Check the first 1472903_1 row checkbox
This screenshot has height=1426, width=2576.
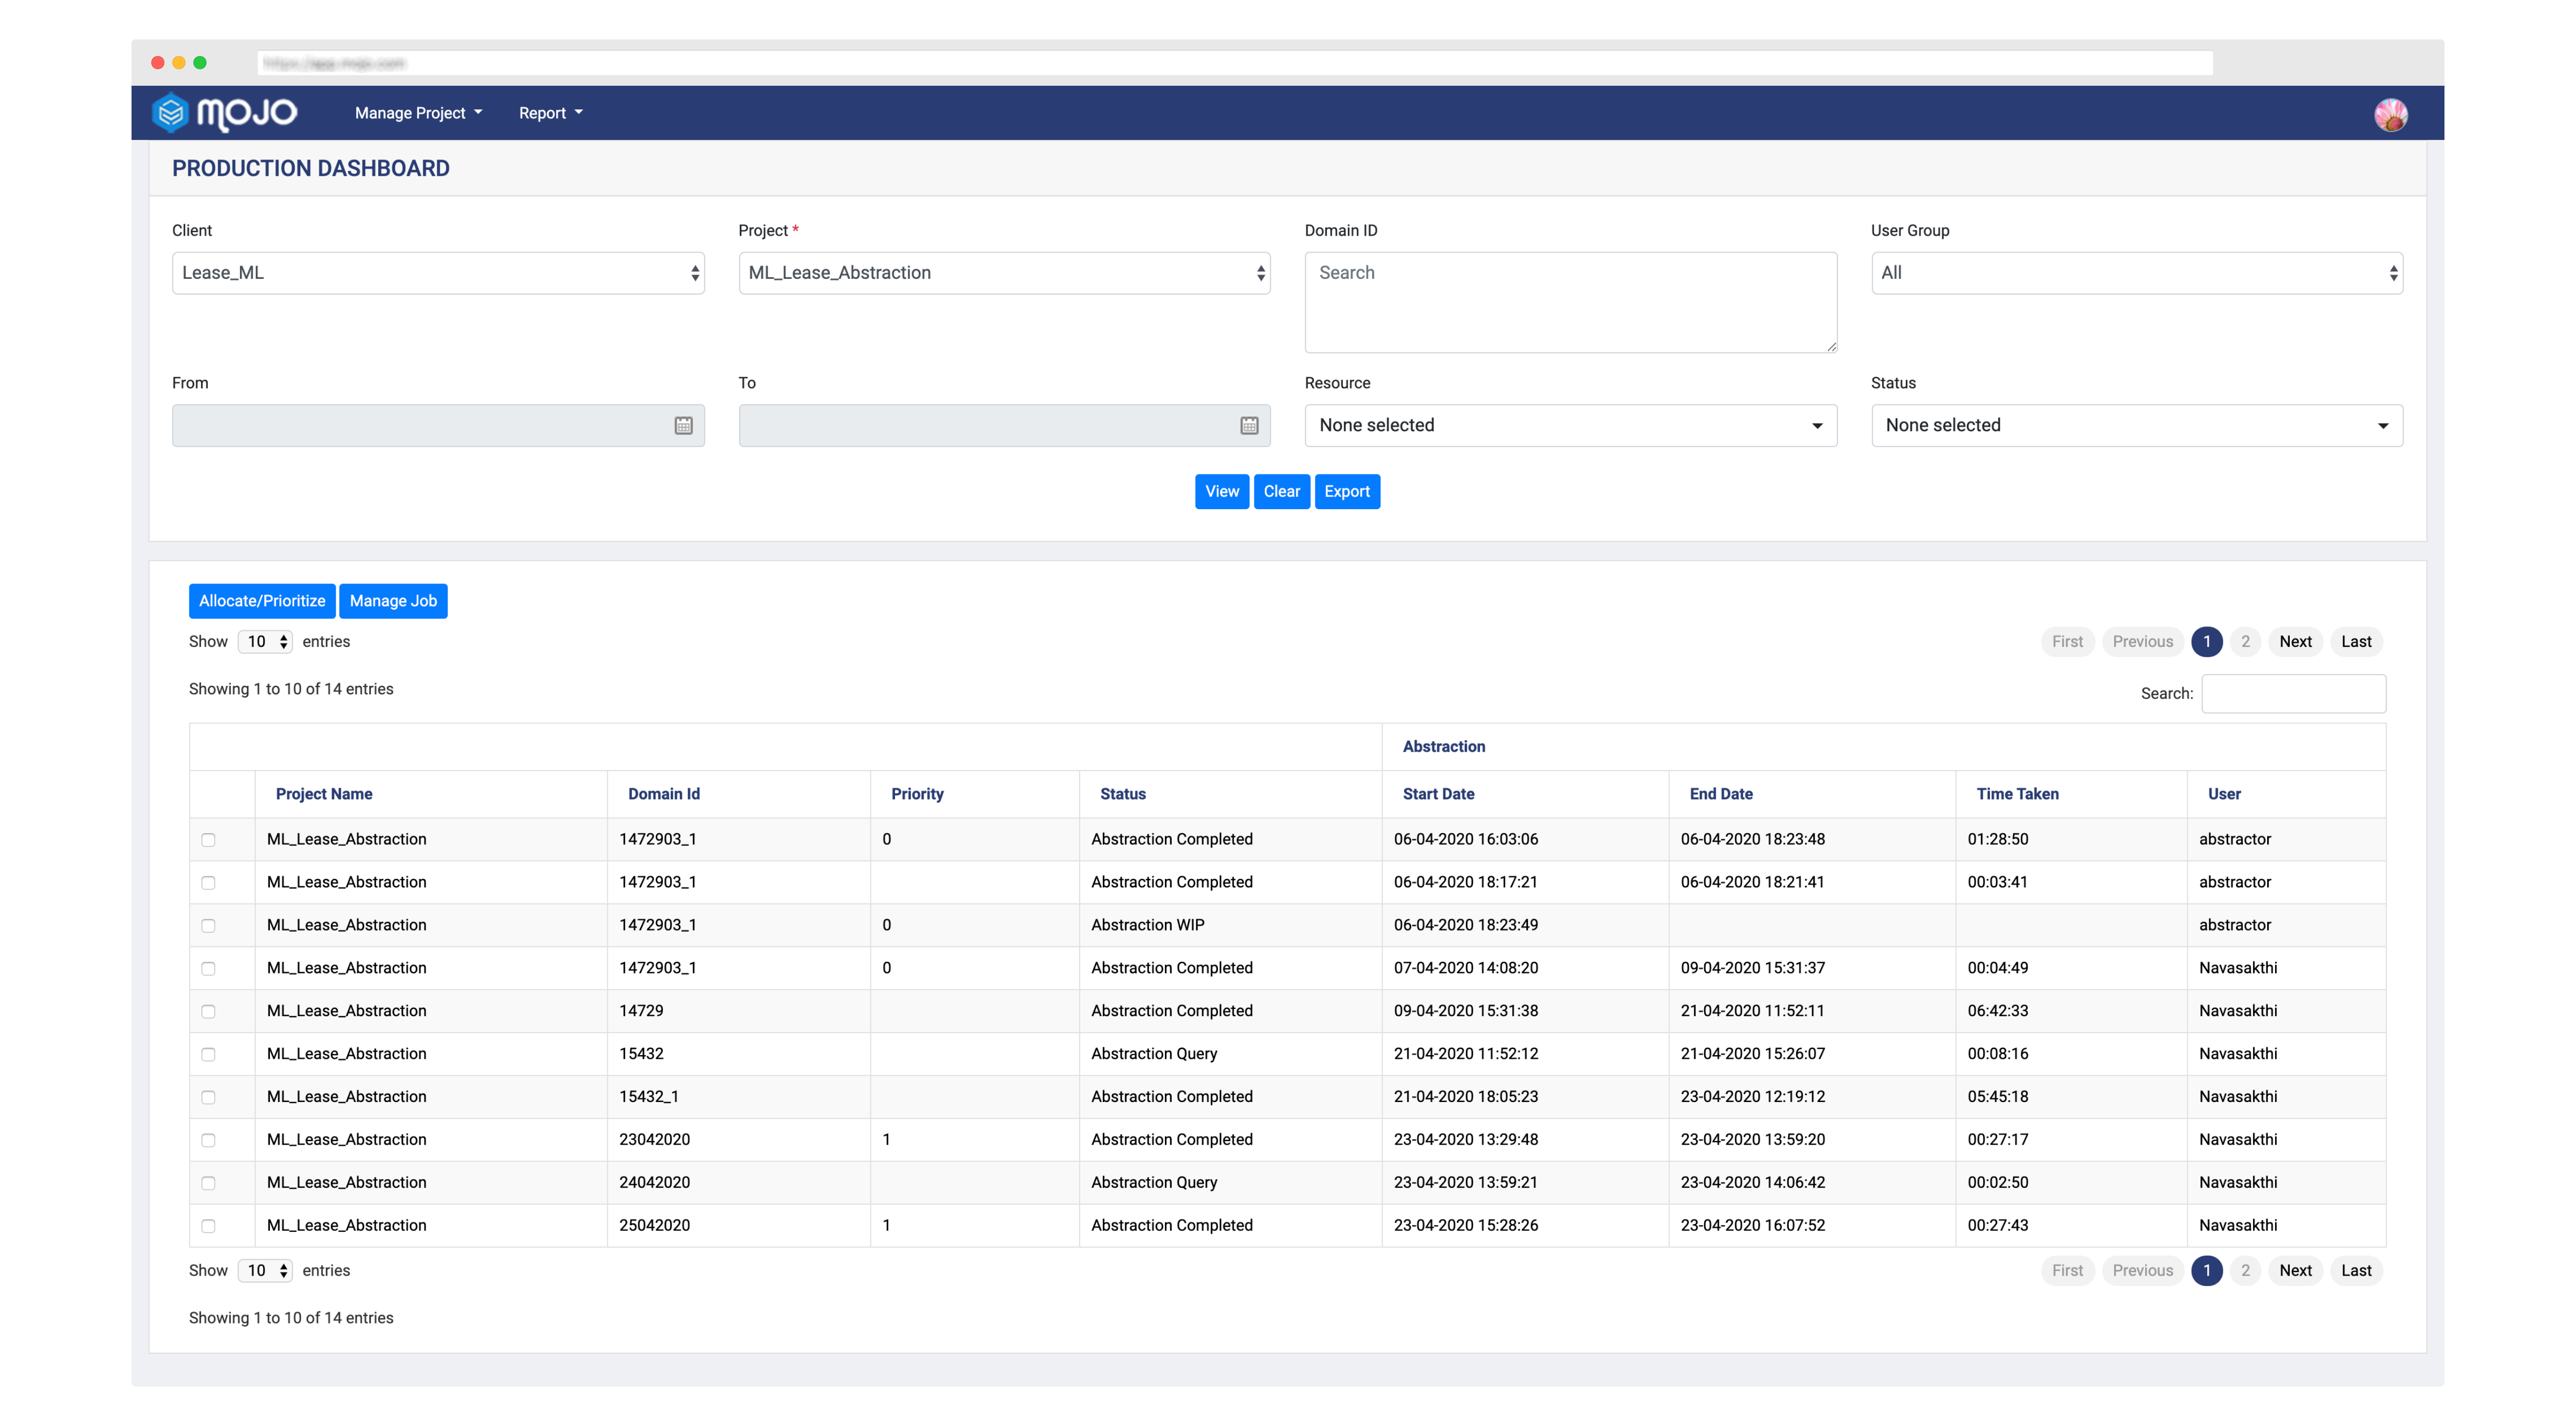coord(208,839)
